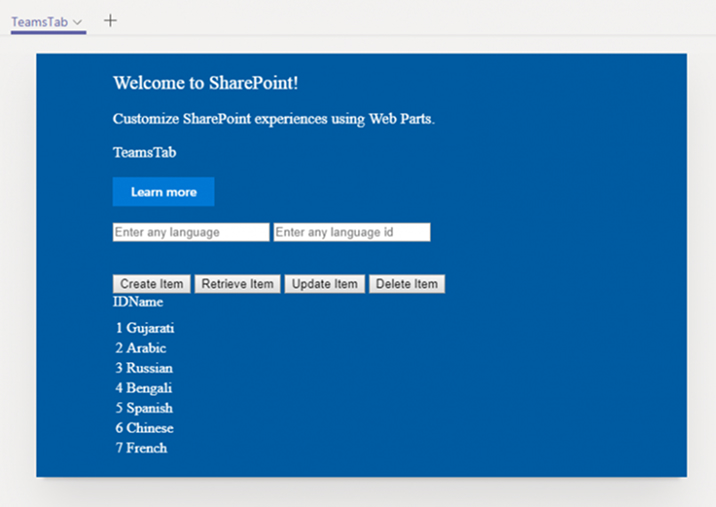Focus the 'Enter any language' field
The image size is (716, 507).
(191, 232)
